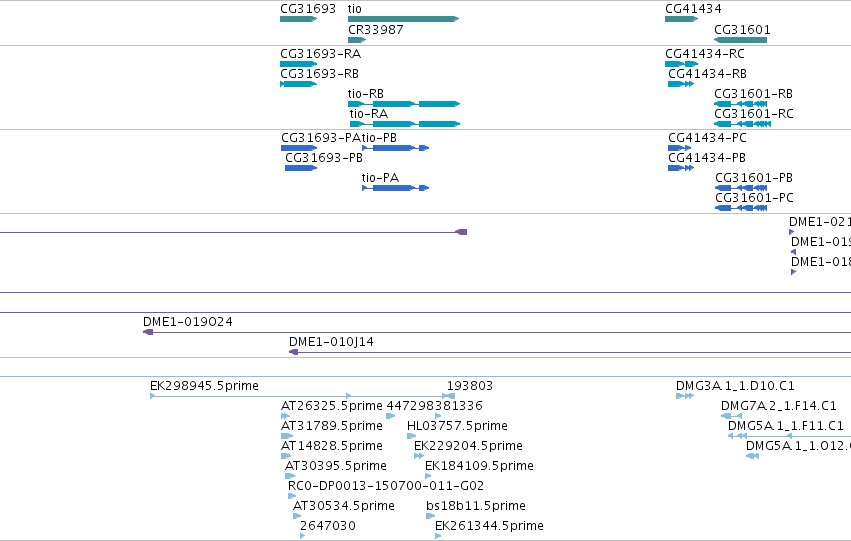This screenshot has width=851, height=541.
Task: Click the AT14828.5prime EST
Action: click(x=286, y=456)
